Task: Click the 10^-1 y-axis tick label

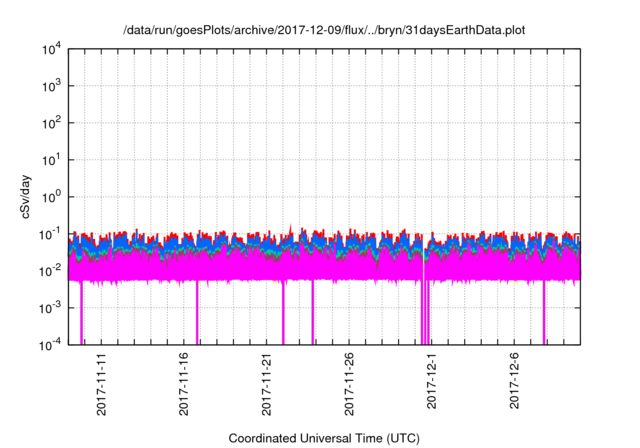Action: pyautogui.click(x=52, y=235)
